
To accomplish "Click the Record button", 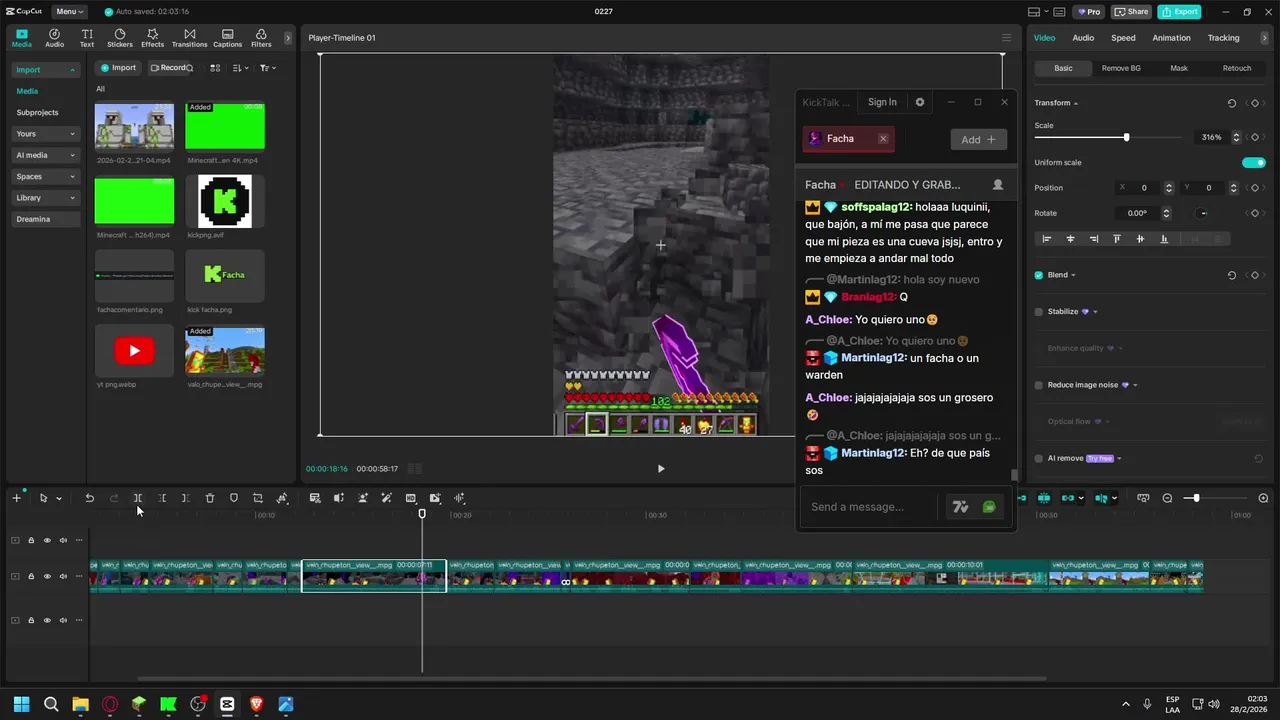I will point(170,68).
